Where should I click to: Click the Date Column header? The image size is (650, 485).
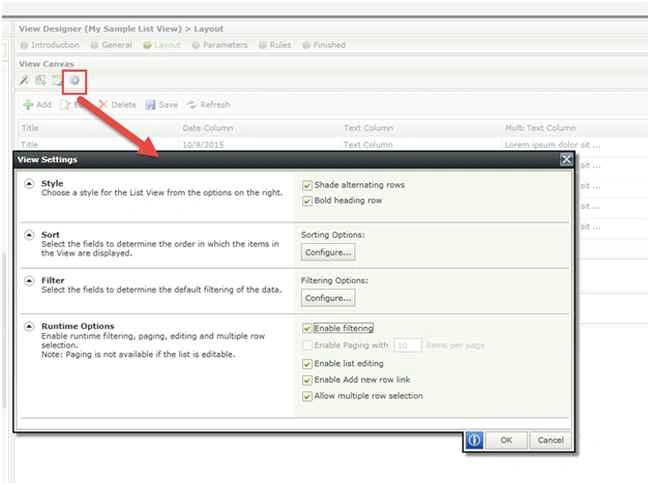click(x=260, y=128)
